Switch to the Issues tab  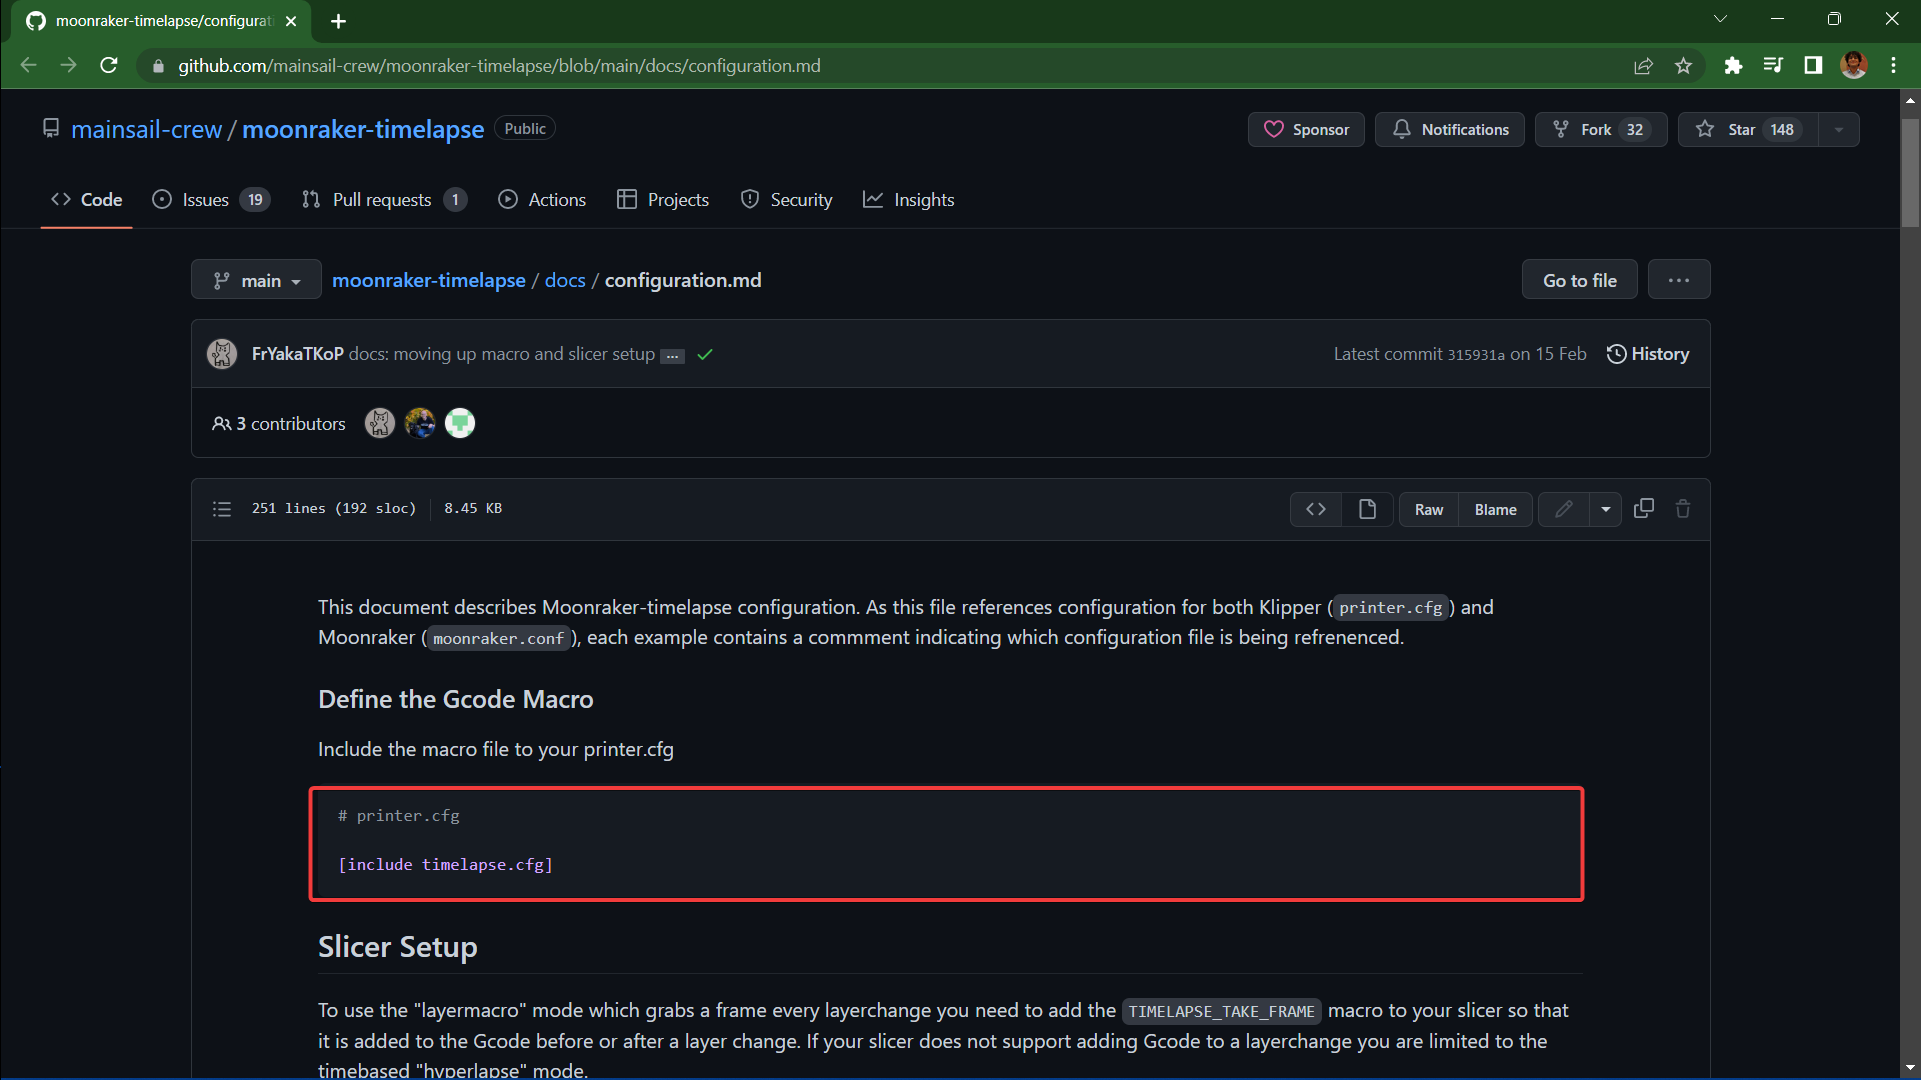(211, 200)
